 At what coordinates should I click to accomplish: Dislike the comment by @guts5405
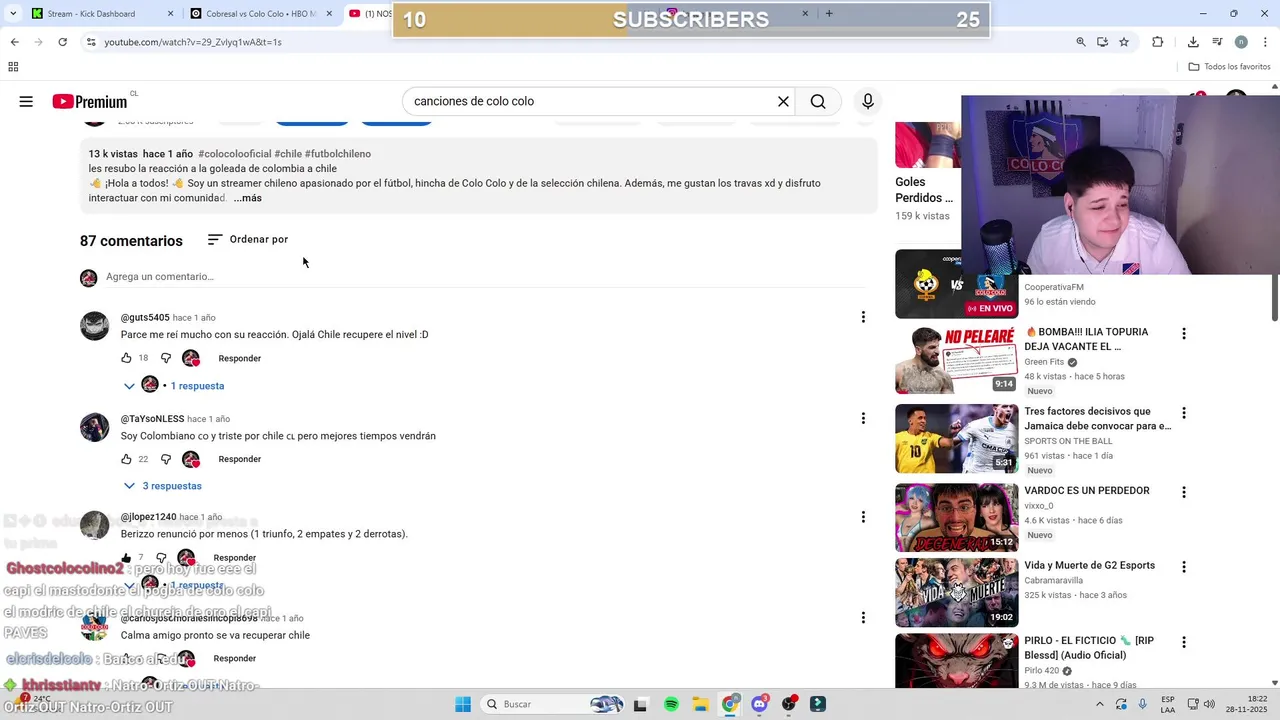pyautogui.click(x=166, y=358)
